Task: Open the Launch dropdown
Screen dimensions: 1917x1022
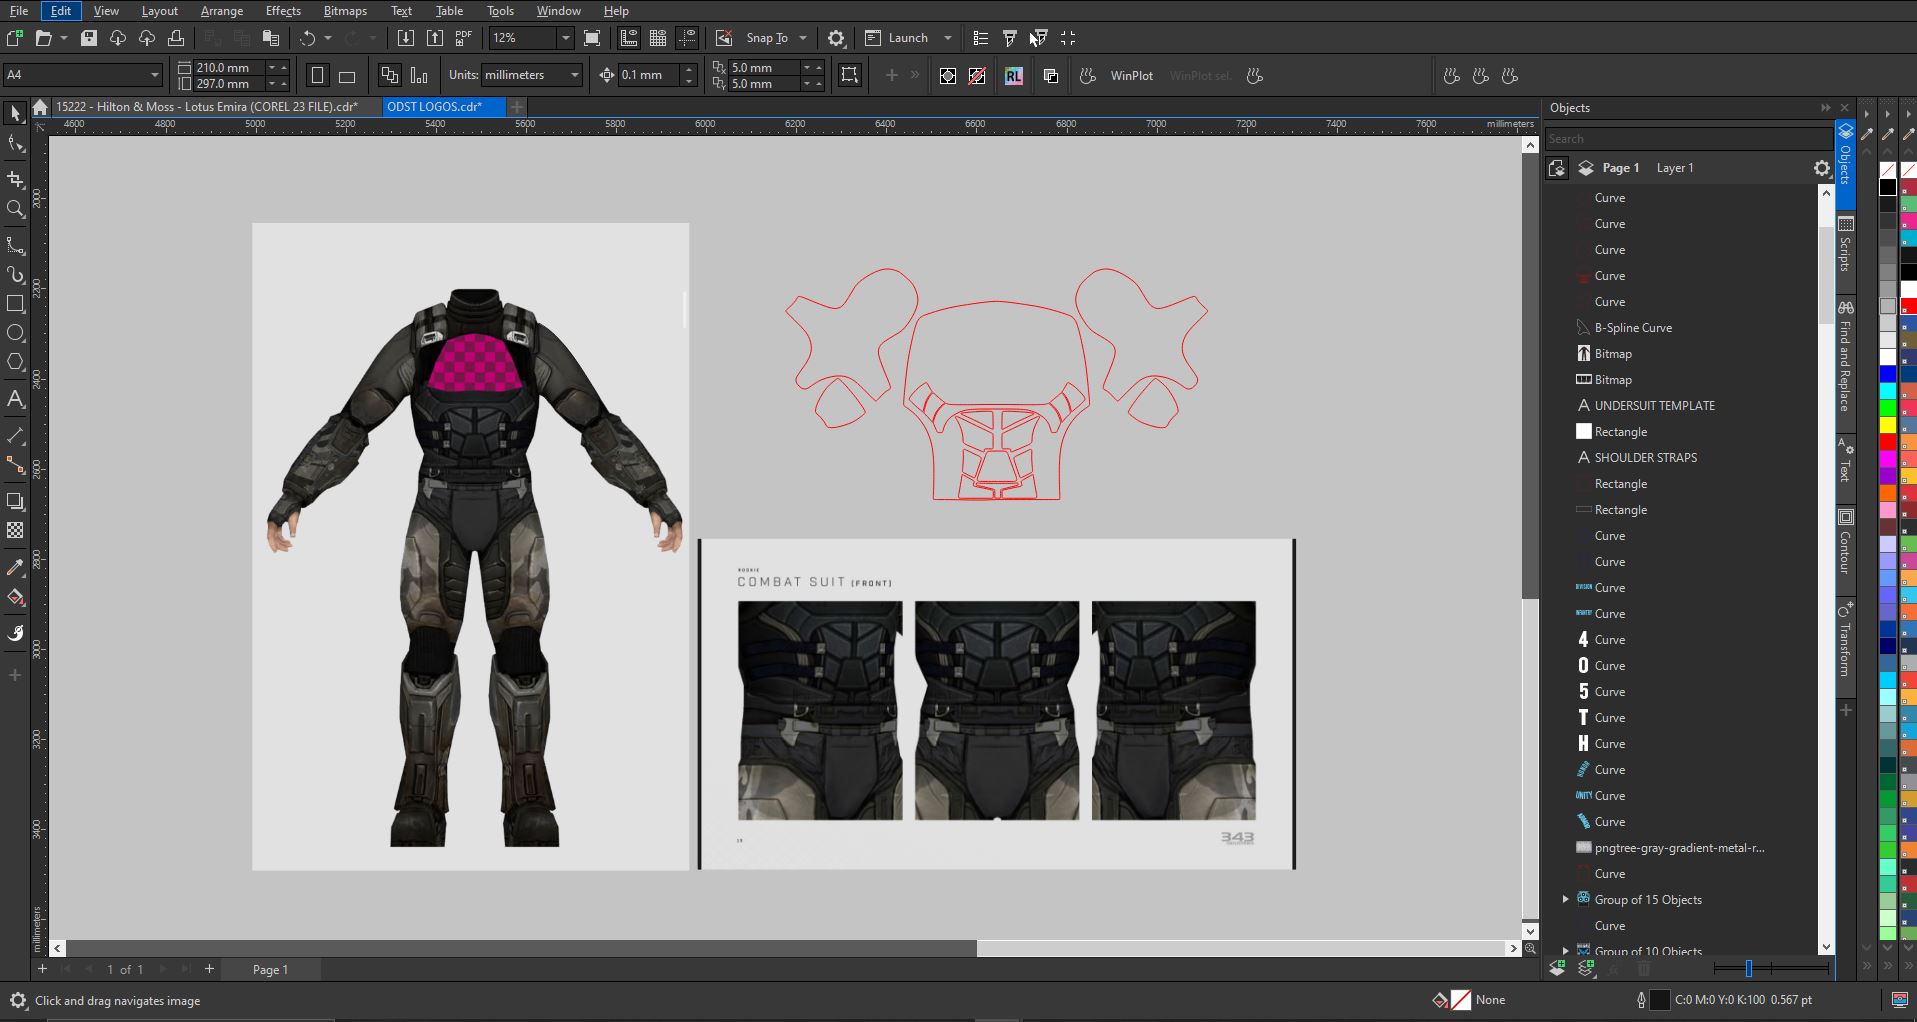Action: [948, 38]
